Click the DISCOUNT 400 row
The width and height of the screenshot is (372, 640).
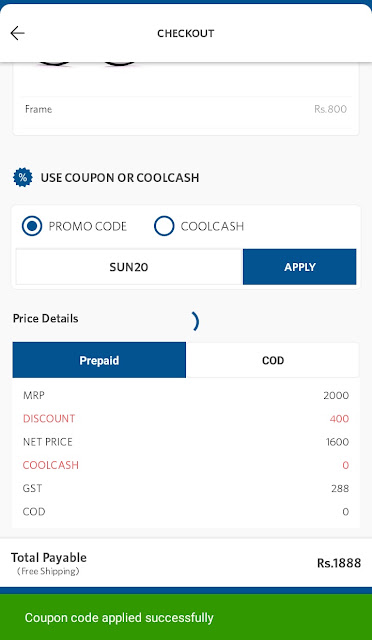tap(186, 419)
